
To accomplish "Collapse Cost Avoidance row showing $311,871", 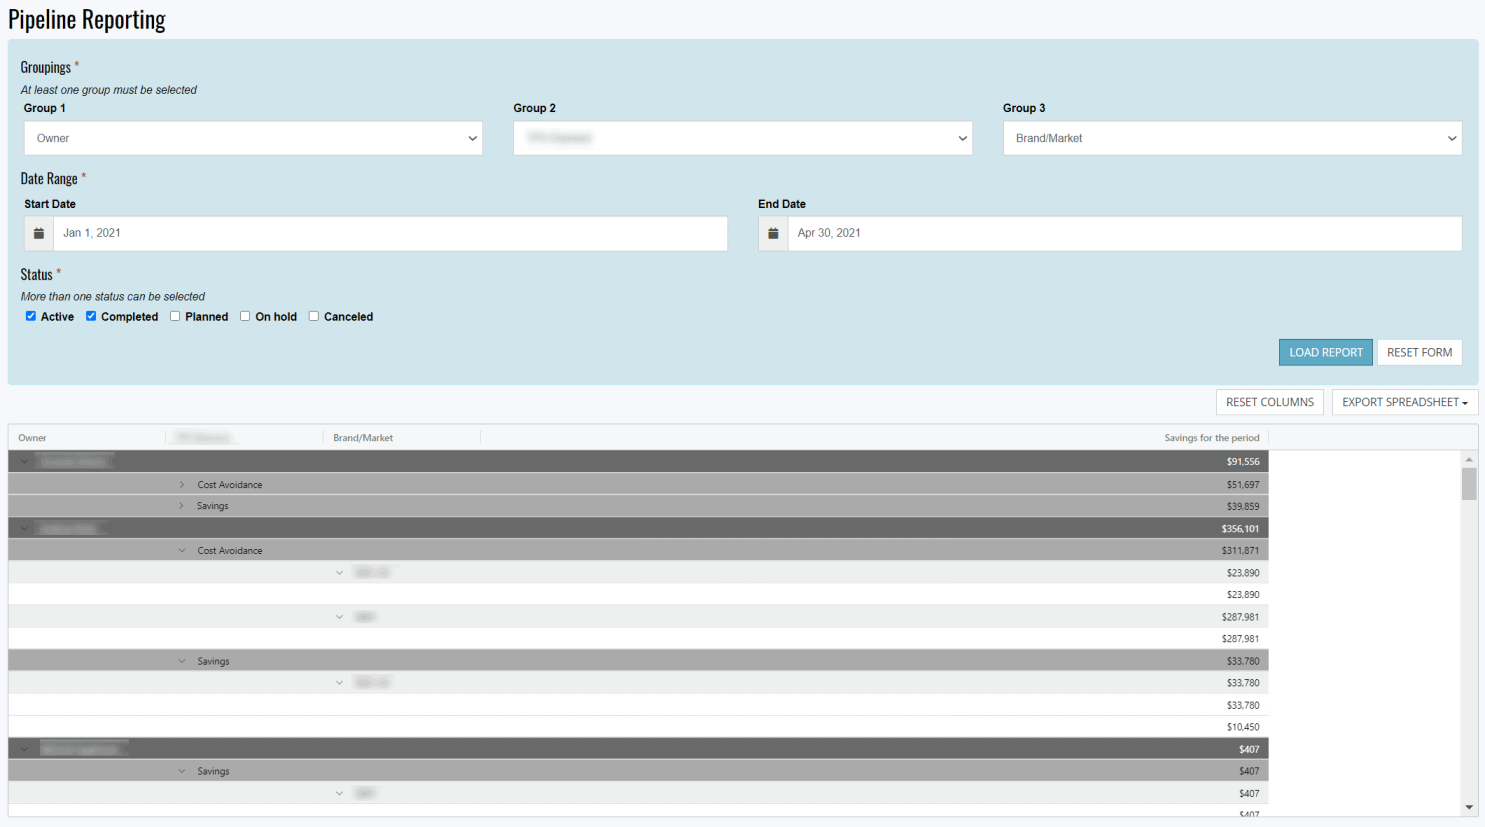I will coord(182,550).
